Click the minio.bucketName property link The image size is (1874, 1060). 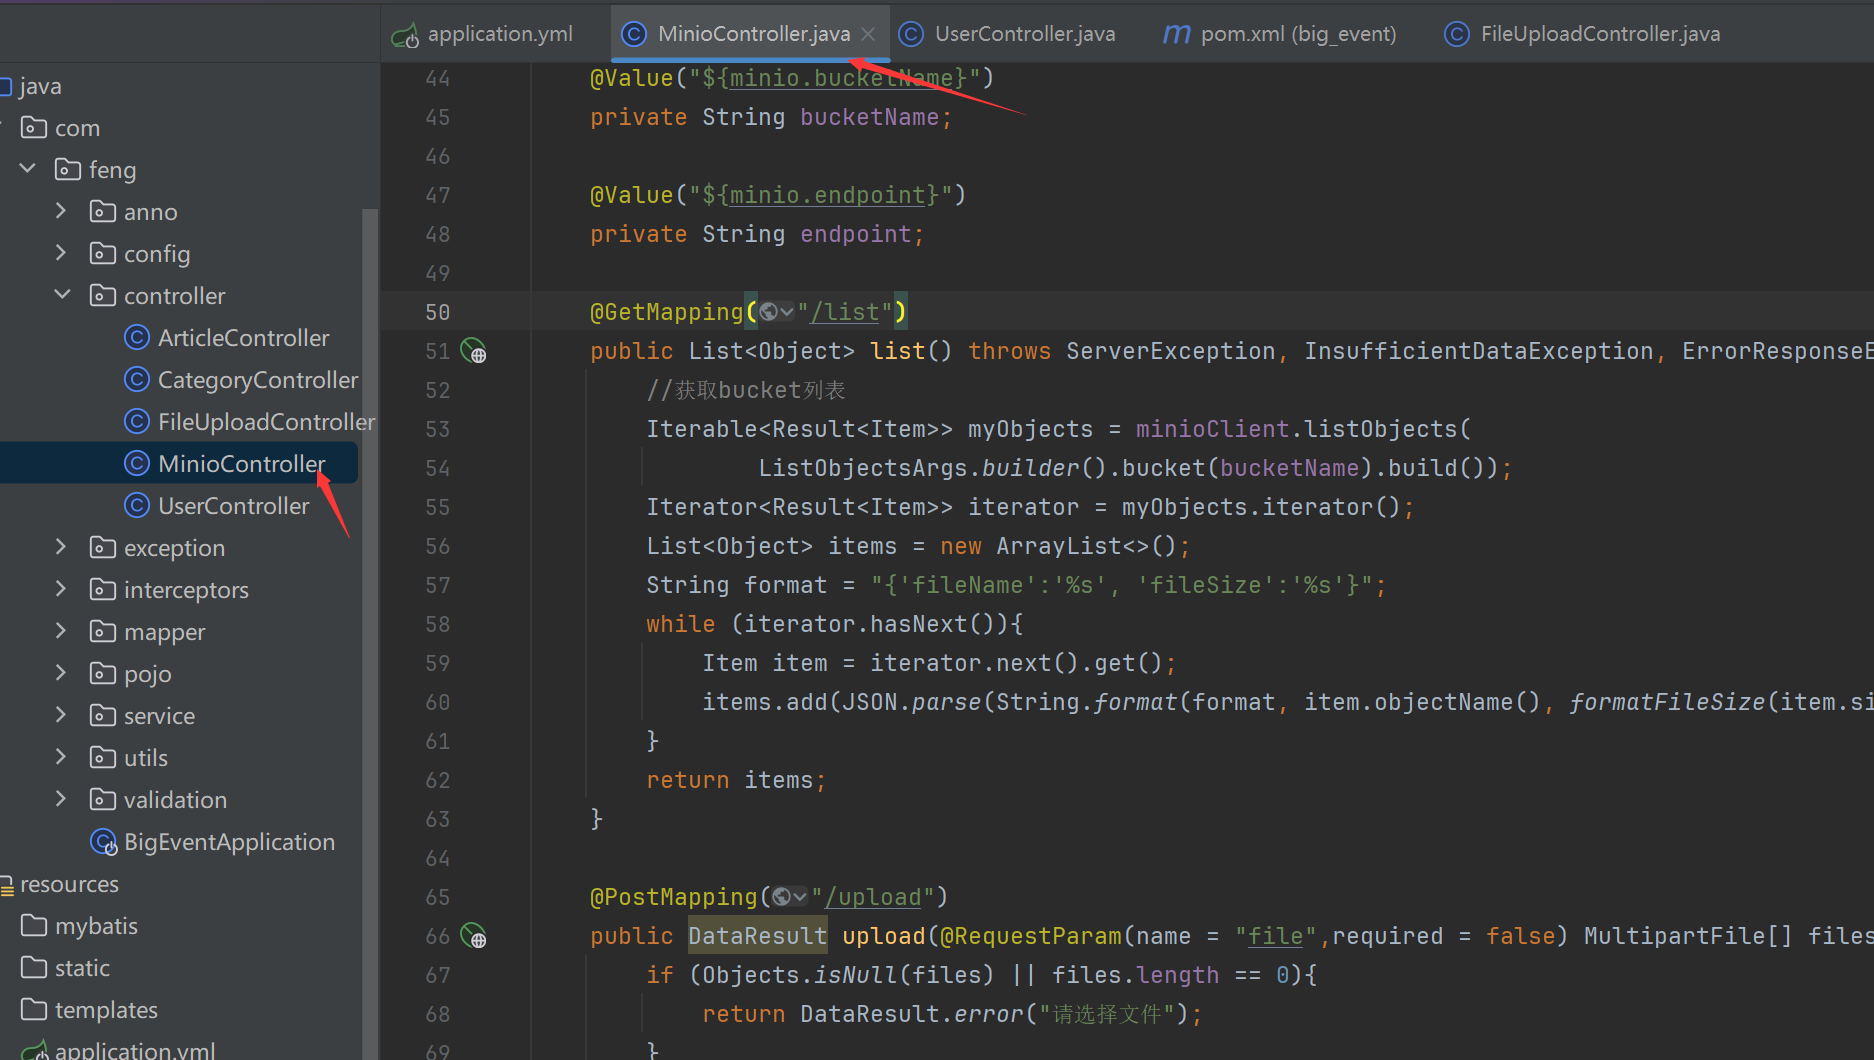click(x=842, y=78)
